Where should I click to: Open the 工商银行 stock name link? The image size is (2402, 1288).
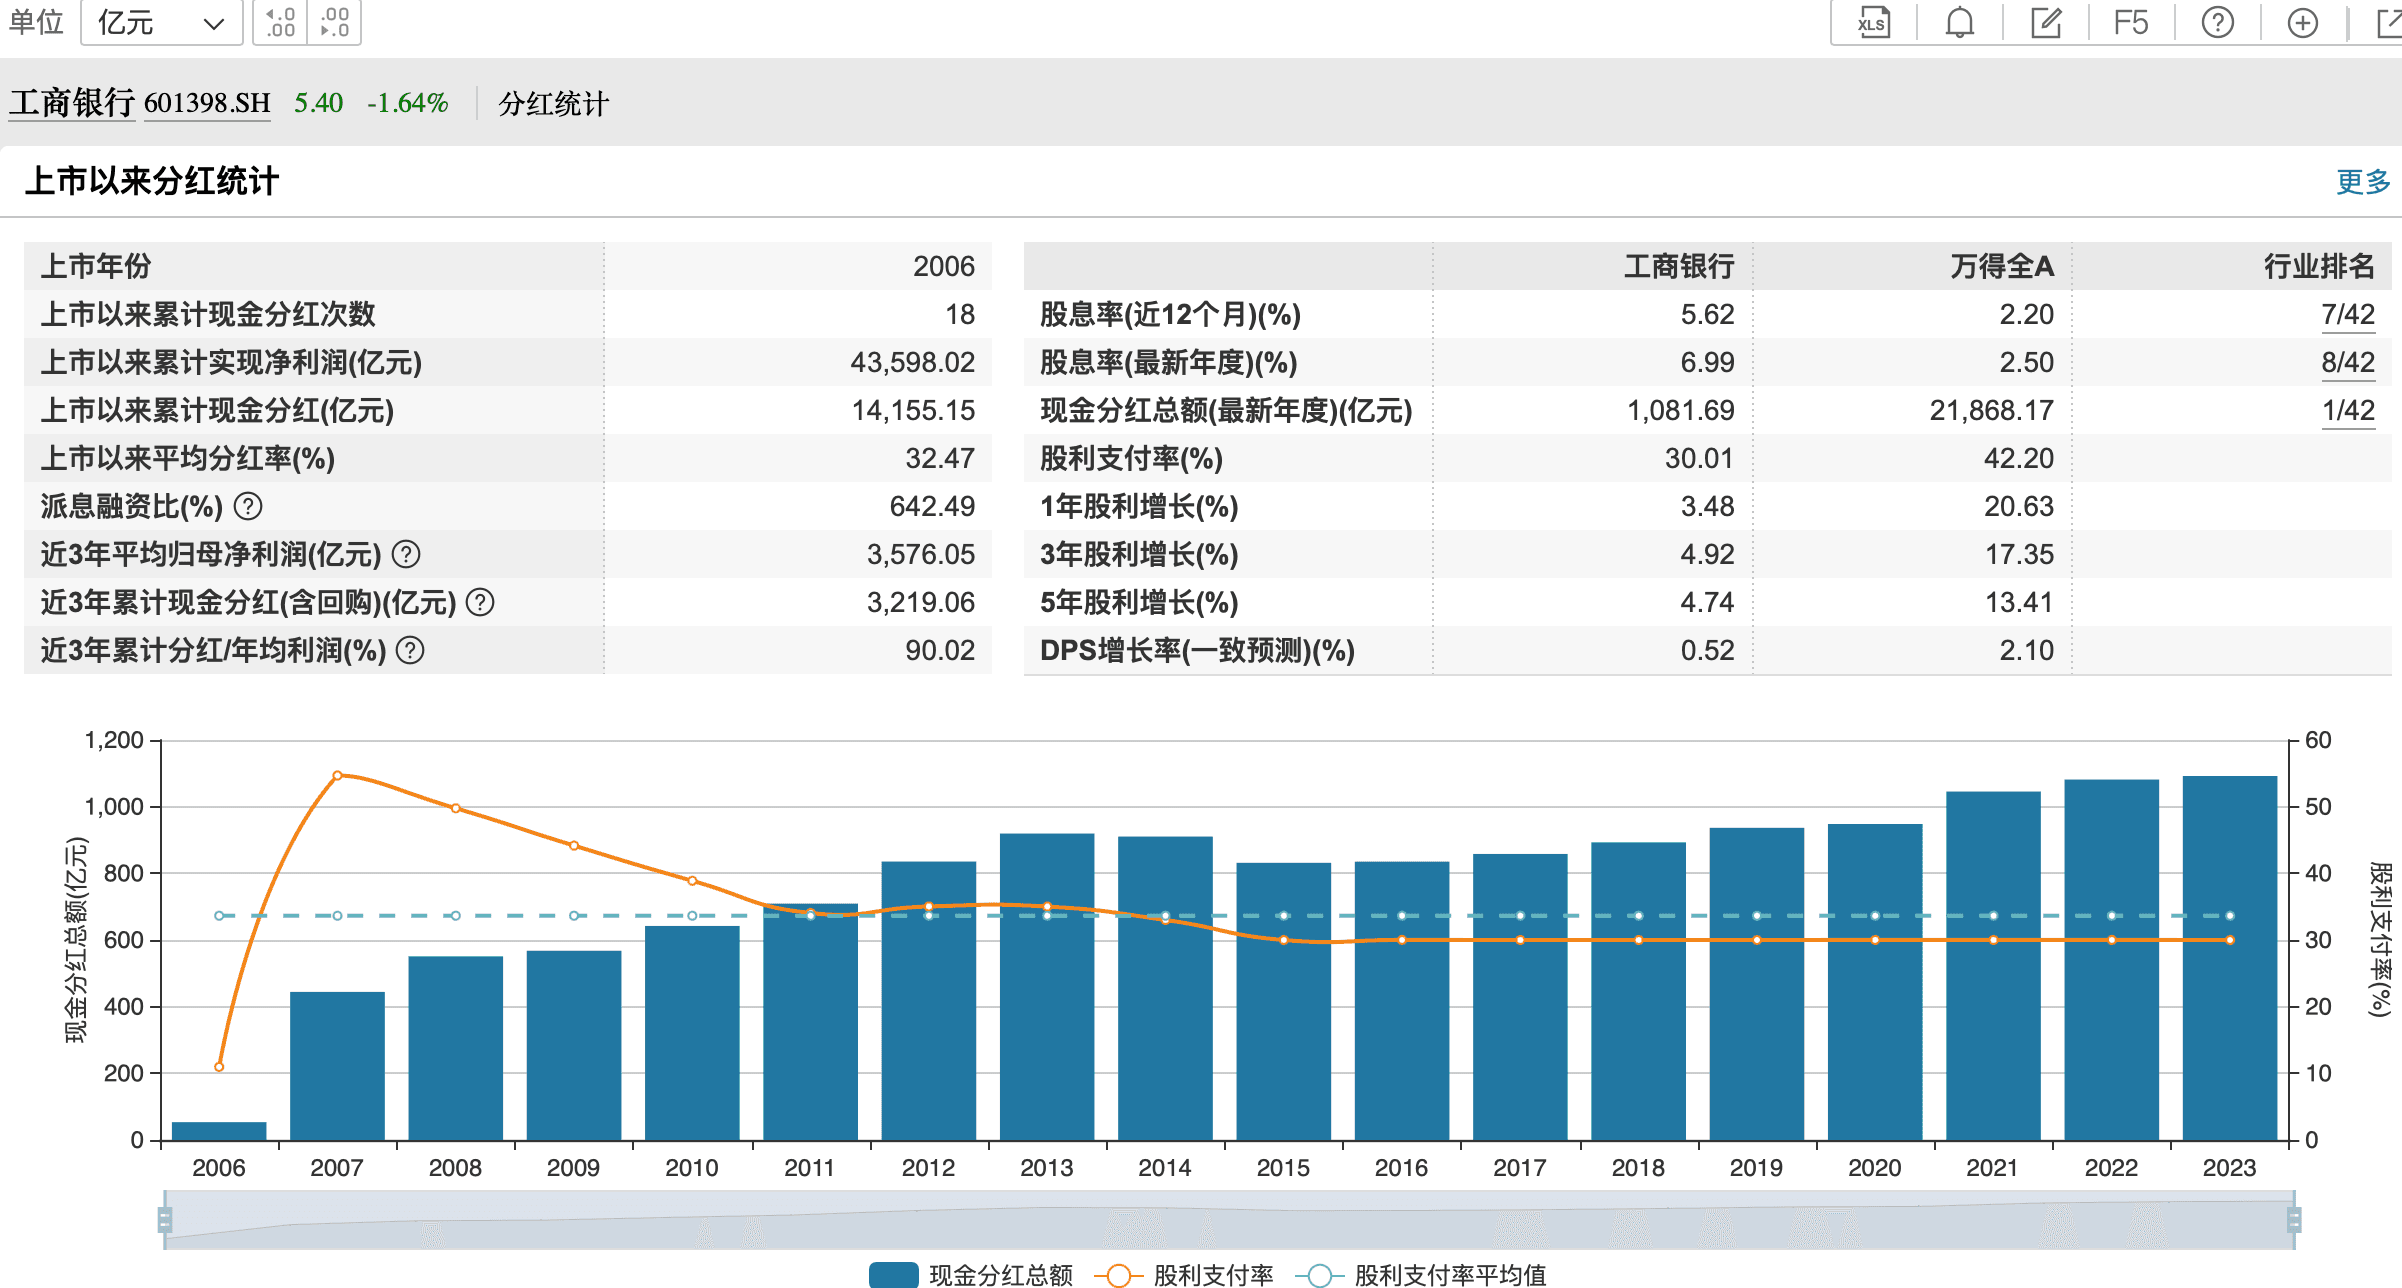(x=72, y=103)
